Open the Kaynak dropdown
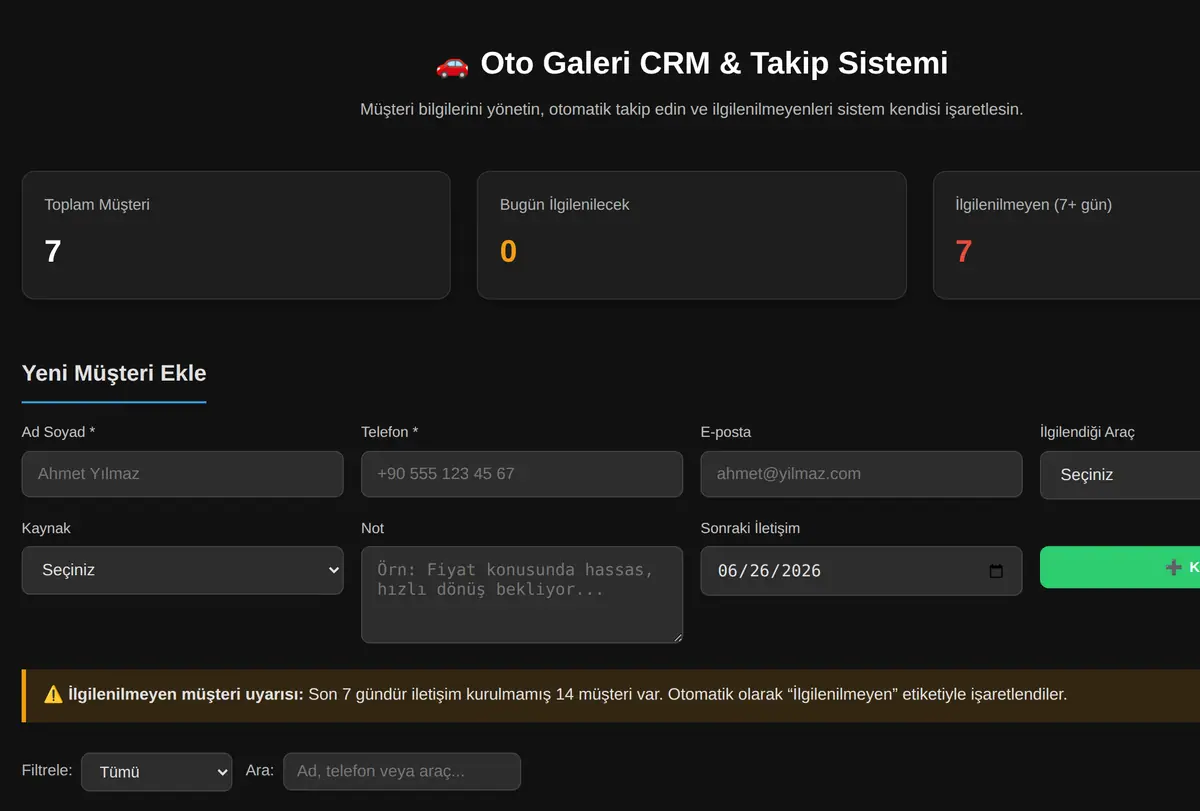This screenshot has width=1200, height=811. click(182, 570)
